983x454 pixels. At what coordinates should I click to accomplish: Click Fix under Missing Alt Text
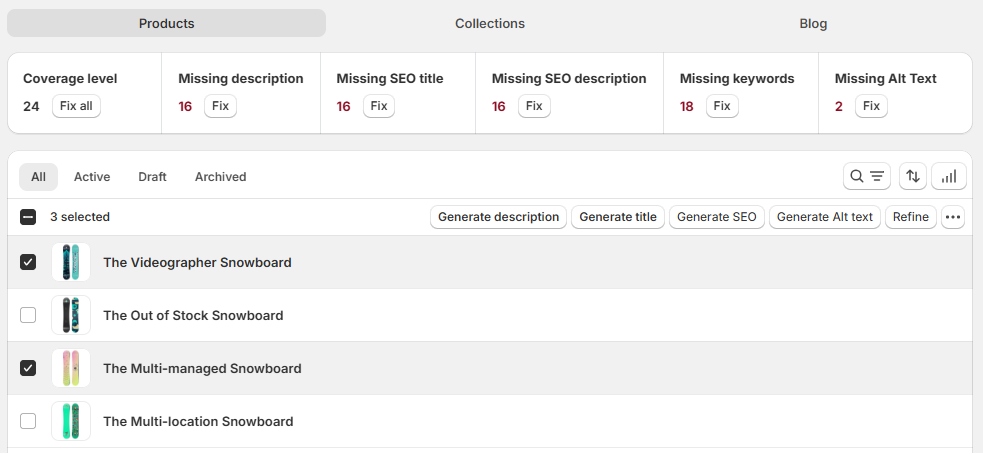tap(871, 106)
